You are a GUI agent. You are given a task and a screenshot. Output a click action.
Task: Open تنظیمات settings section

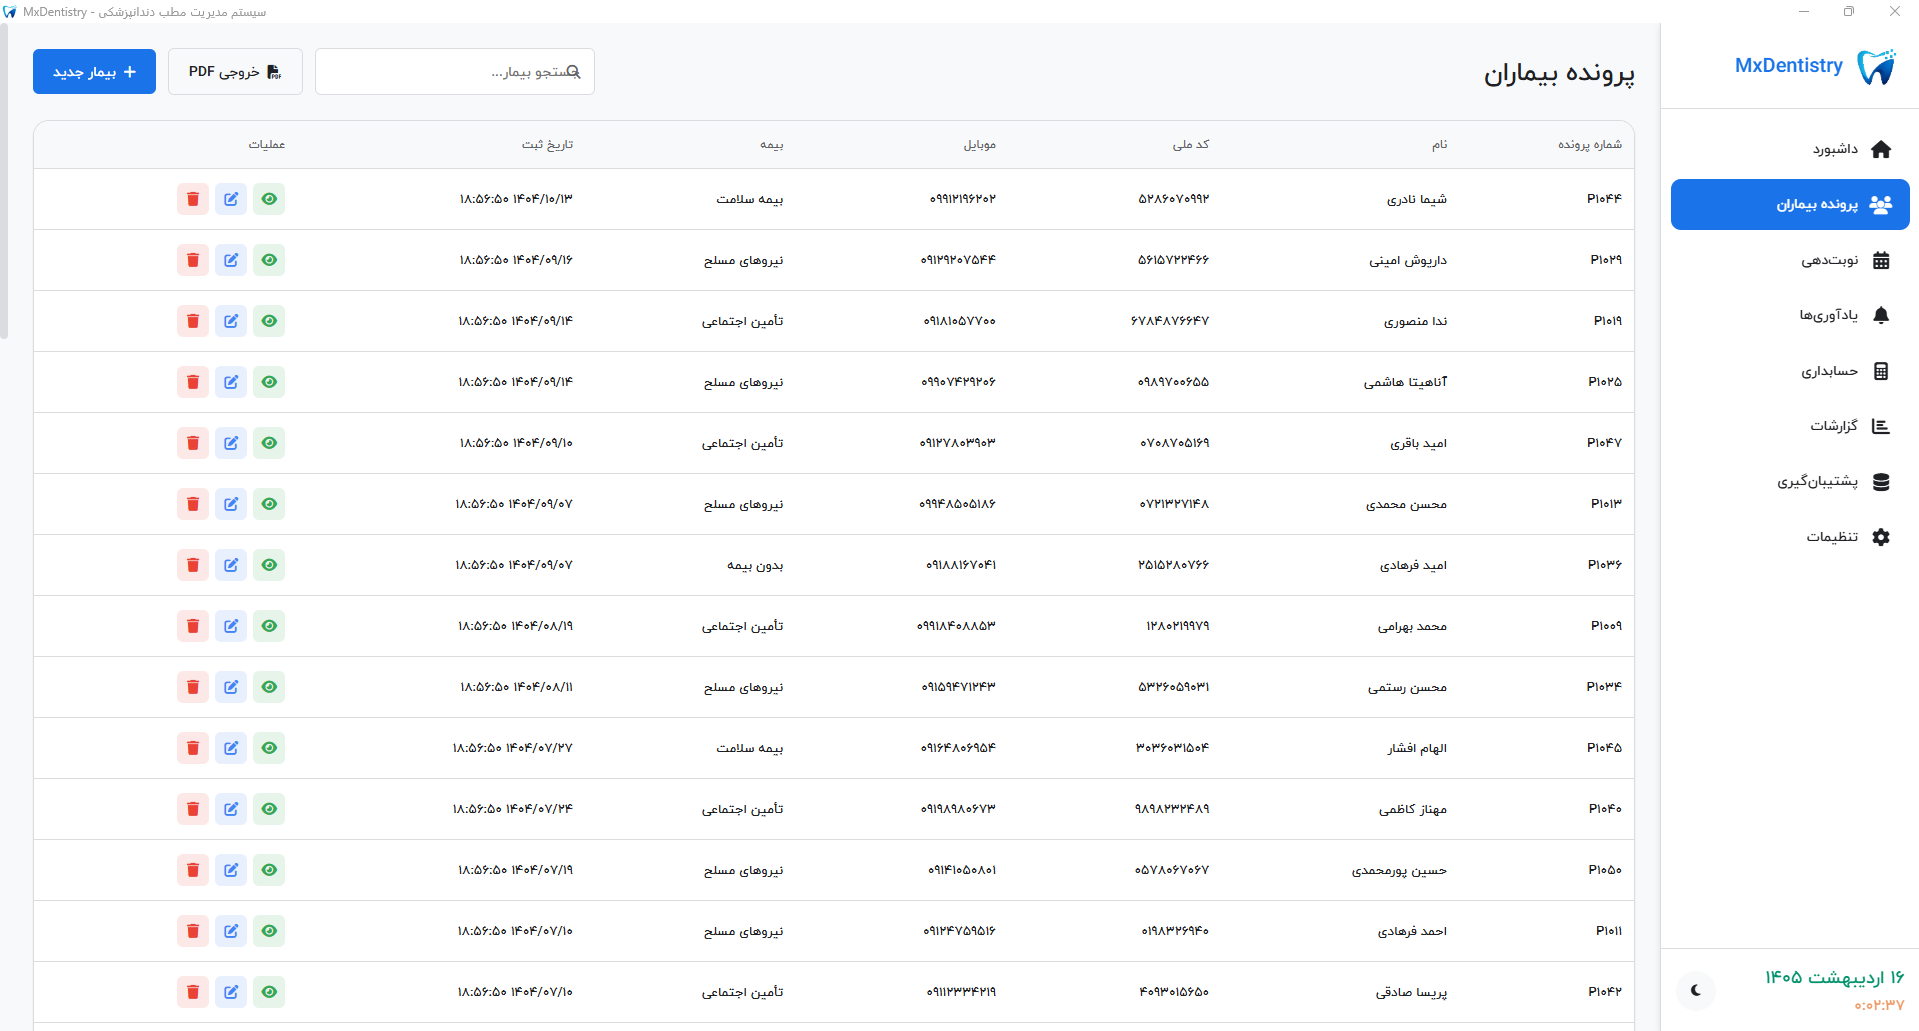point(1790,537)
